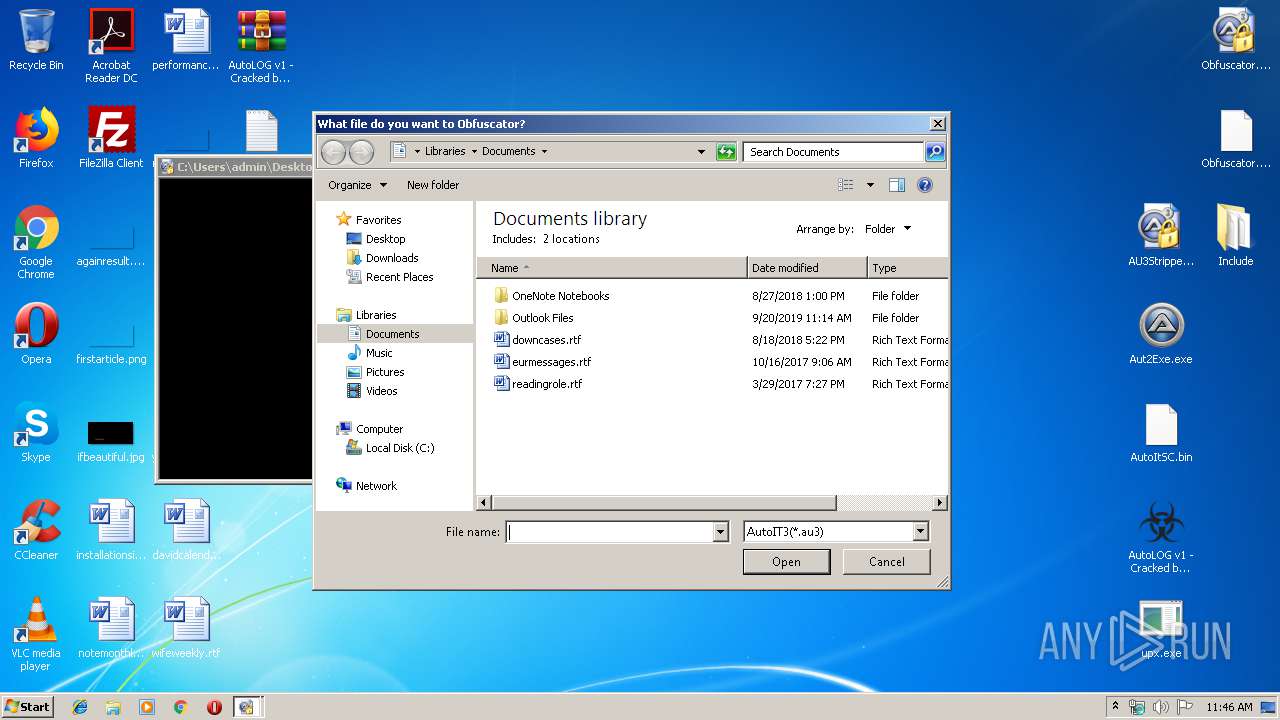Launch Acrobat Reader DC desktop shortcut
The image size is (1280, 720).
[111, 46]
